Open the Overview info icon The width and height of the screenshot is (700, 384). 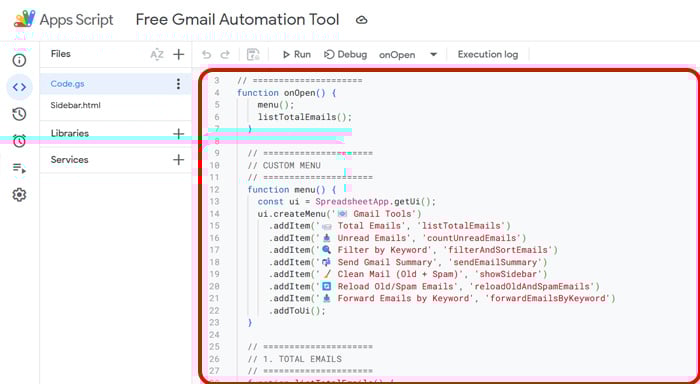click(x=19, y=60)
